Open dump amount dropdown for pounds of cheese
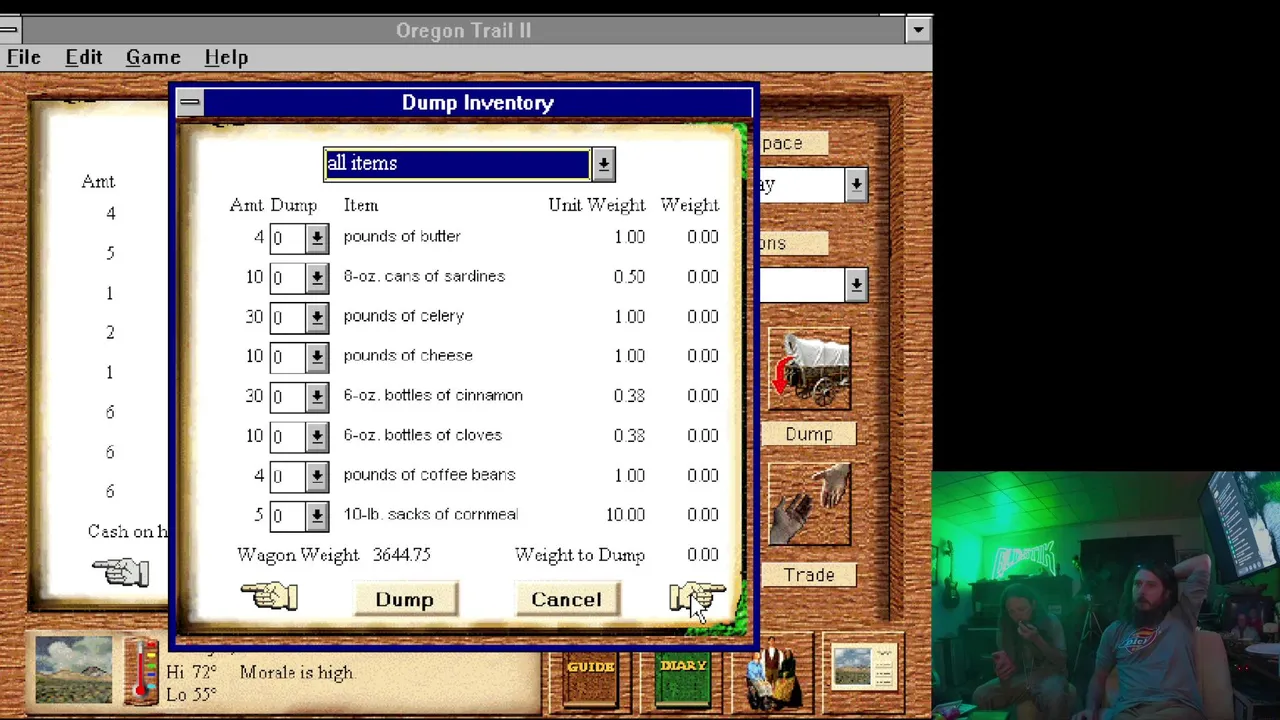This screenshot has height=720, width=1280. coord(317,357)
